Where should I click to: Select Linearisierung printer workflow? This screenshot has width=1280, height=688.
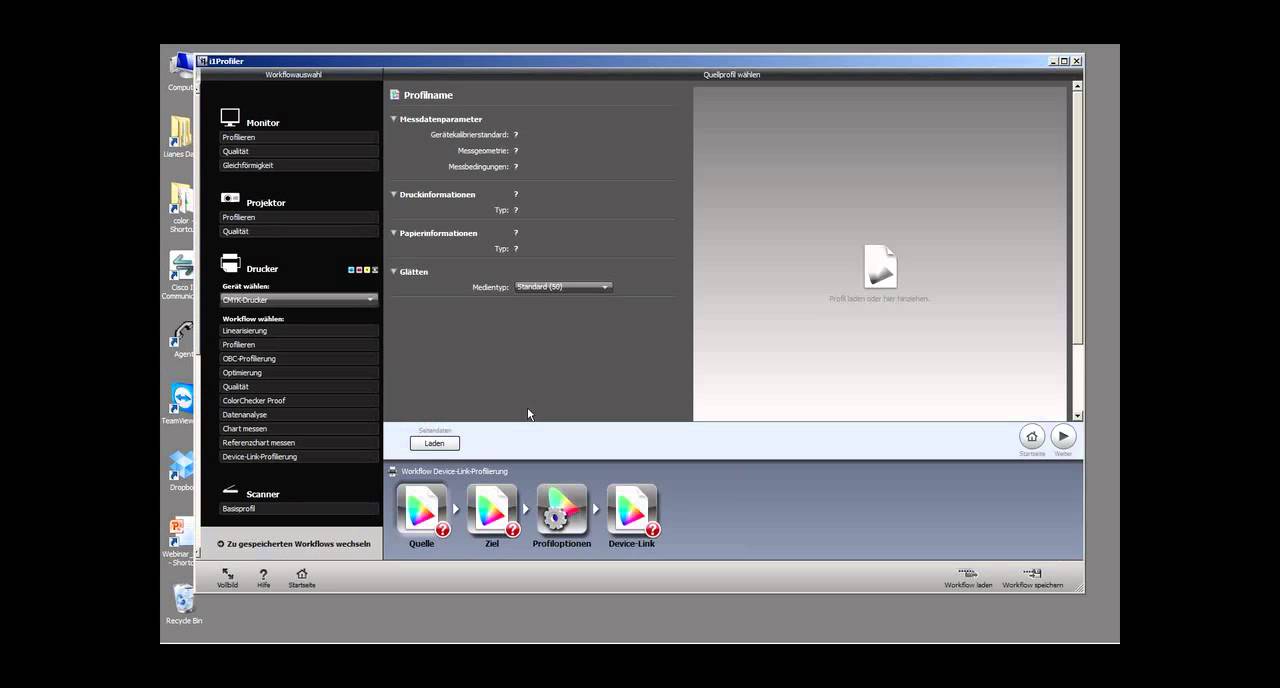tap(299, 330)
